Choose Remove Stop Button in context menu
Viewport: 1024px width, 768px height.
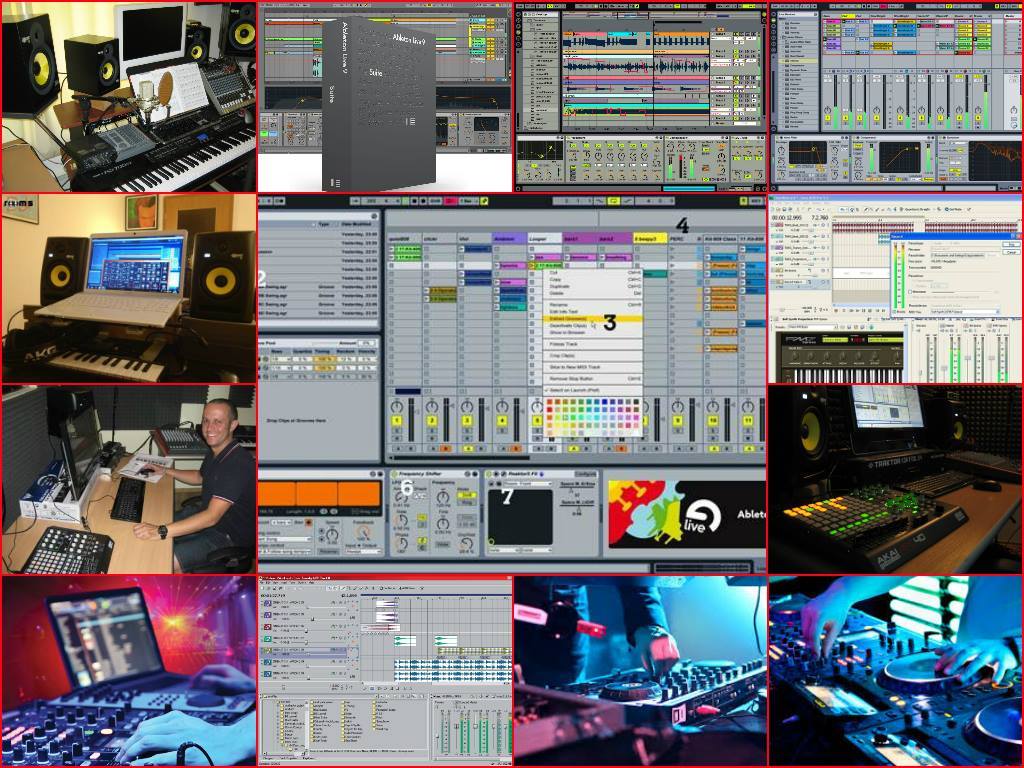[592, 379]
